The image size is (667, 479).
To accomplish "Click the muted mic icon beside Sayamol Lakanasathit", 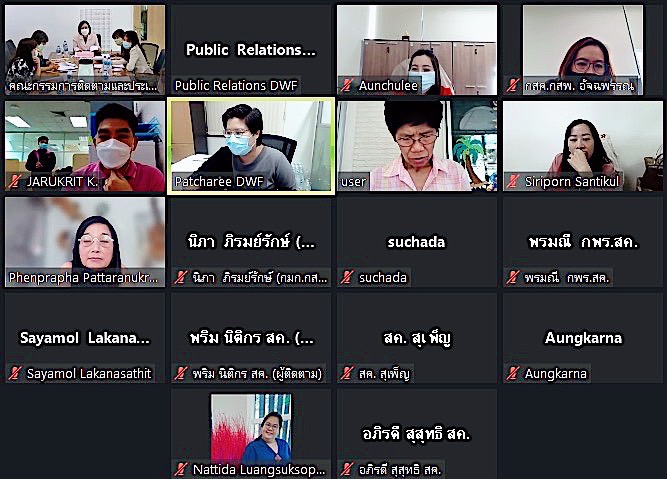I will coord(14,374).
